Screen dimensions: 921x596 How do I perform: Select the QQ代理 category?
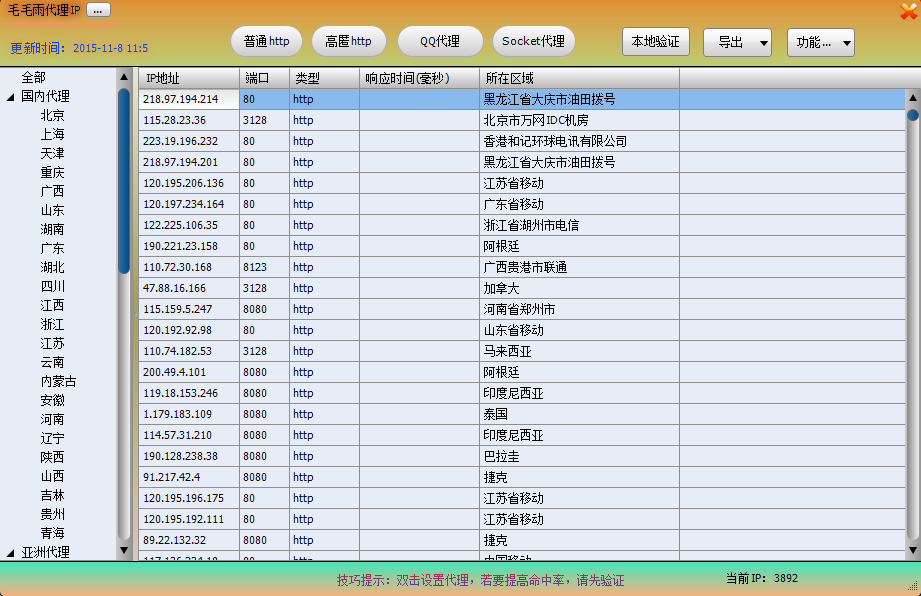[x=439, y=41]
